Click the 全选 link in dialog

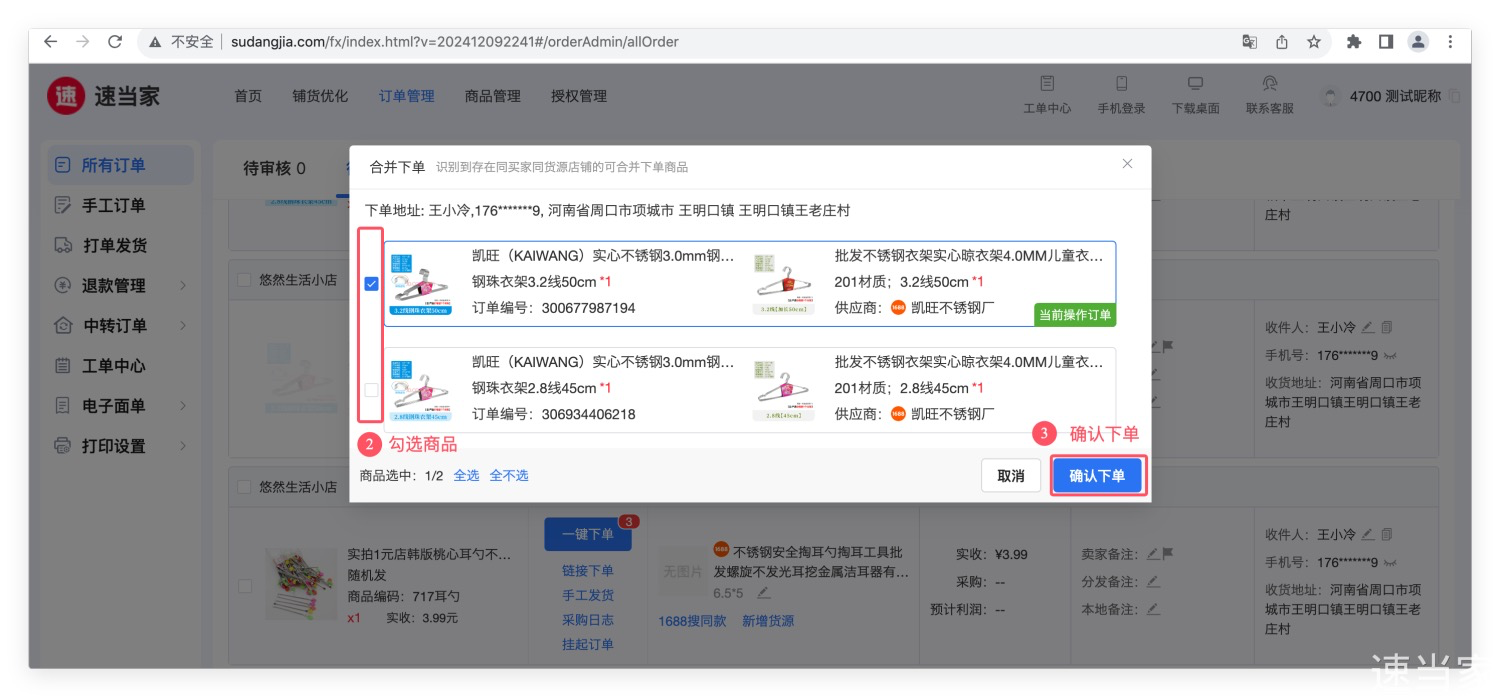coord(466,476)
